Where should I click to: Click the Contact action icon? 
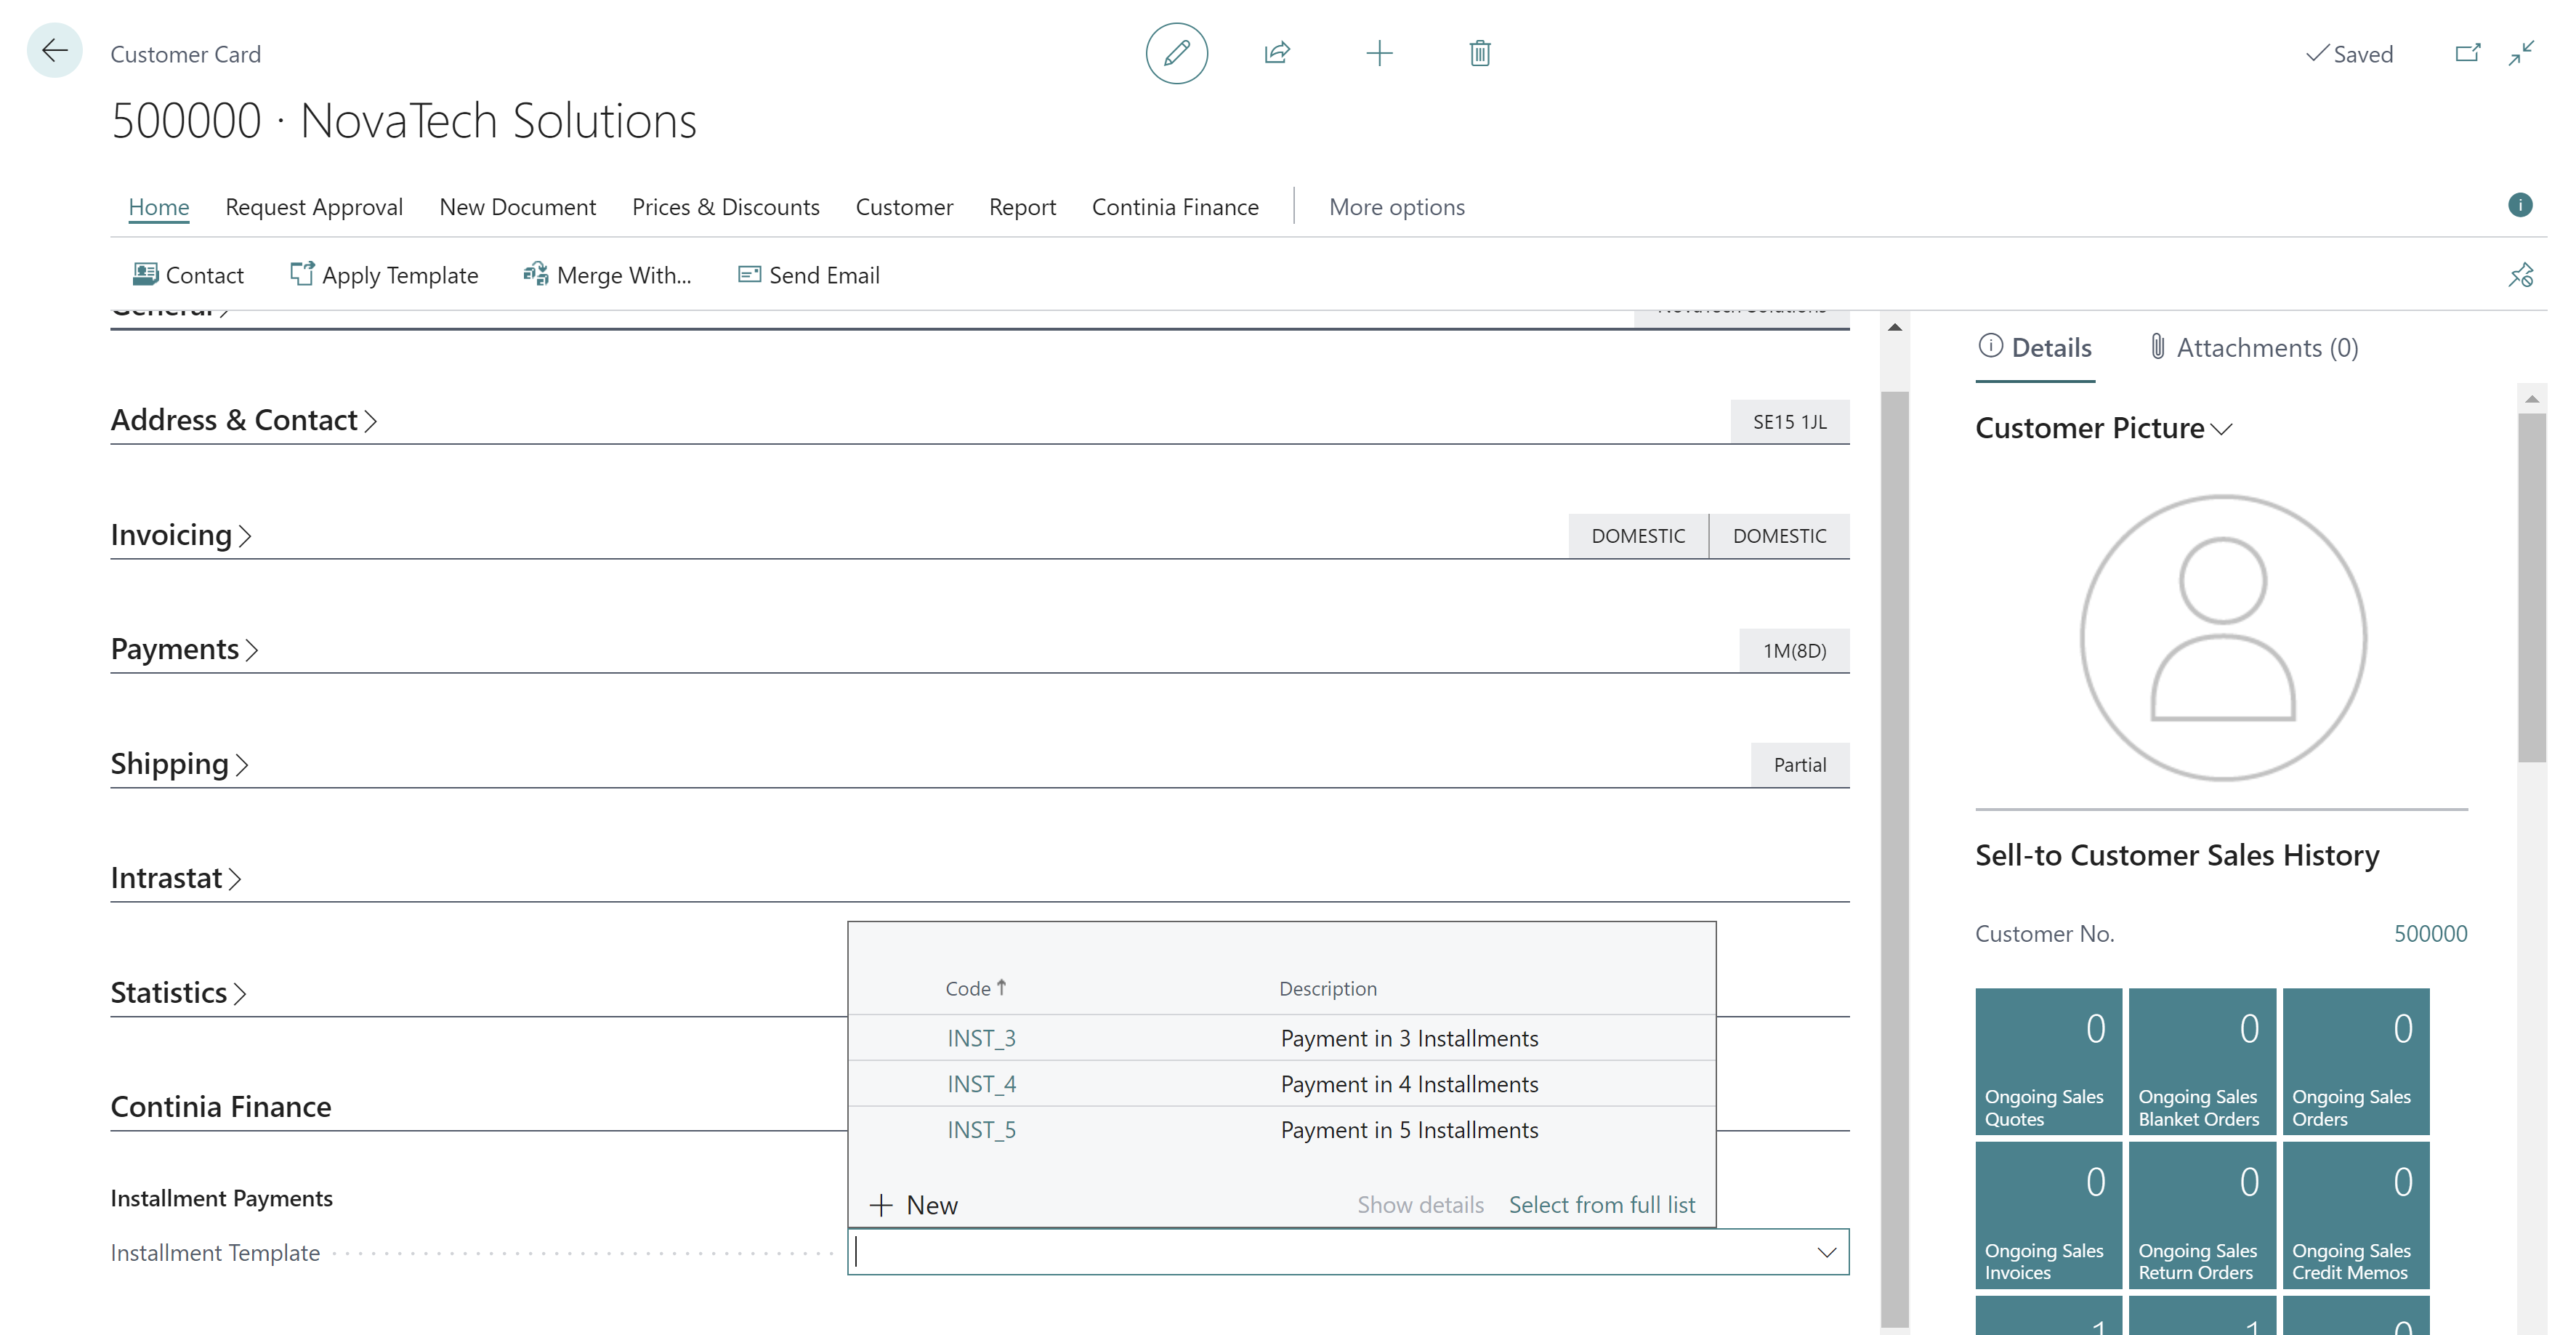coord(145,274)
